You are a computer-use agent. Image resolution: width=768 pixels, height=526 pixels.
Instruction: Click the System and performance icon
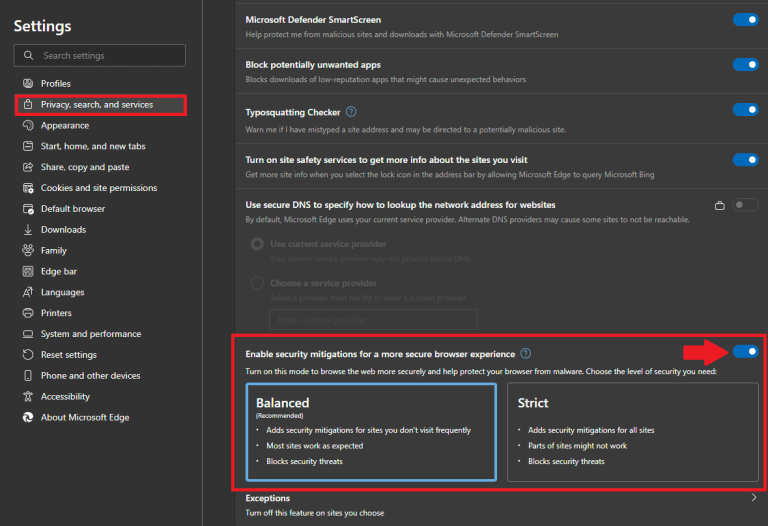[x=28, y=334]
